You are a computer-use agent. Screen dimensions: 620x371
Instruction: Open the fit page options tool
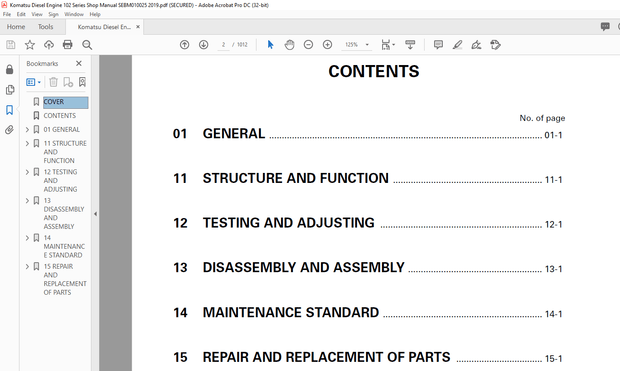coord(388,45)
